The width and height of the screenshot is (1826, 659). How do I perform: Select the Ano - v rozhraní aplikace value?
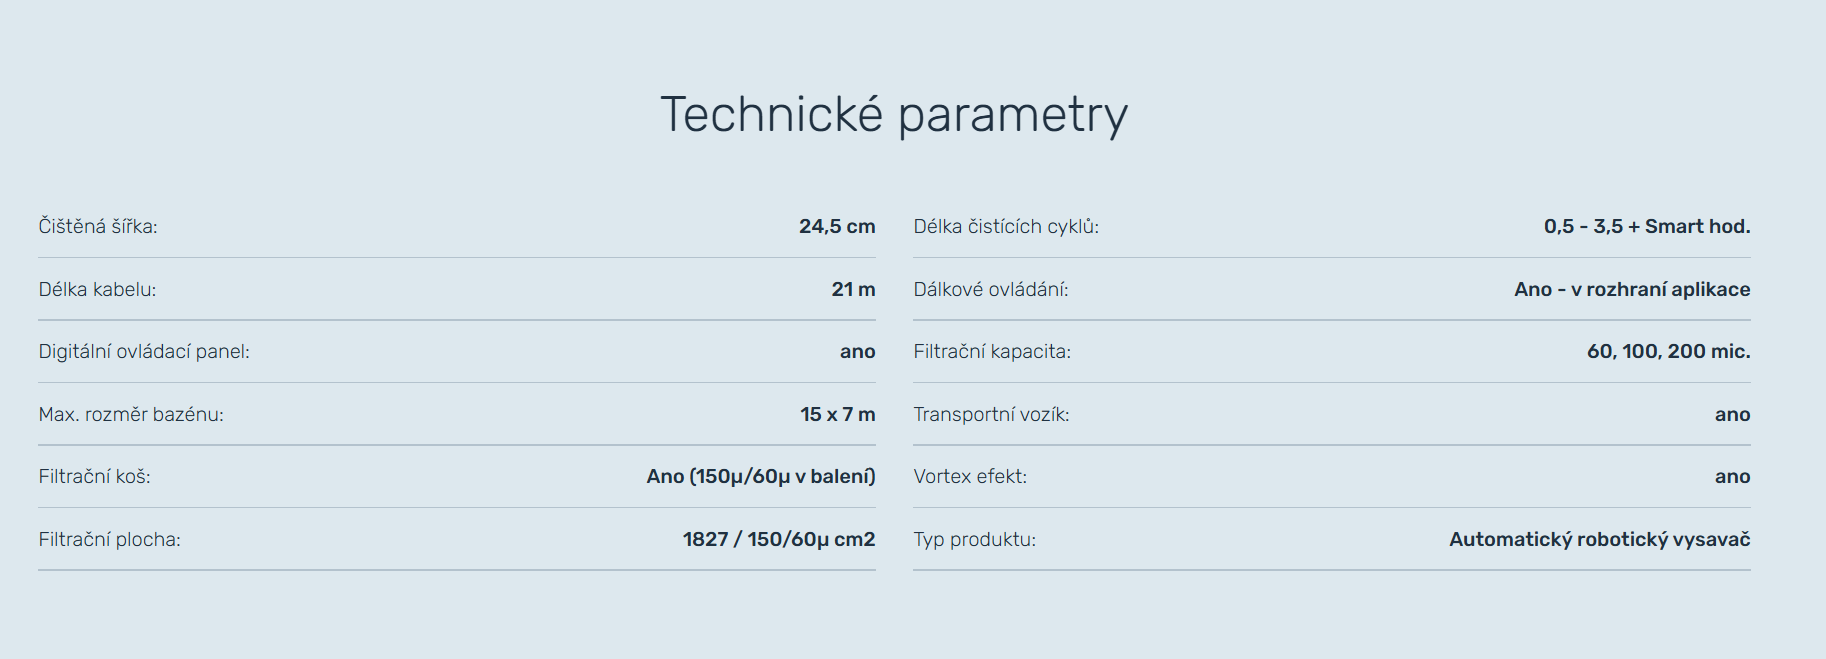1632,290
